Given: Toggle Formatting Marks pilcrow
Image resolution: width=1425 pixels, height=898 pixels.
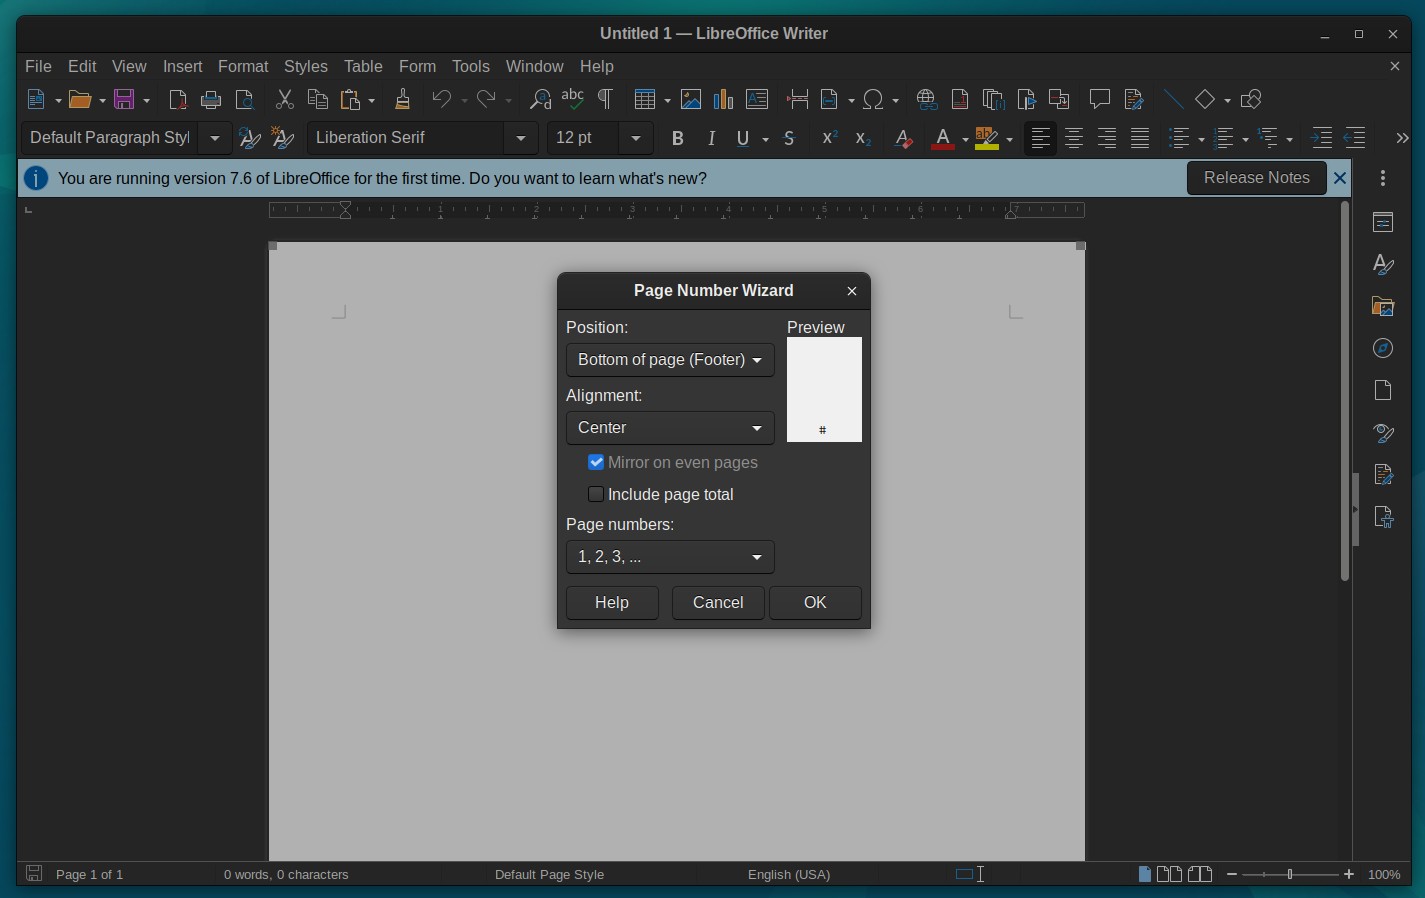Looking at the screenshot, I should [x=605, y=100].
